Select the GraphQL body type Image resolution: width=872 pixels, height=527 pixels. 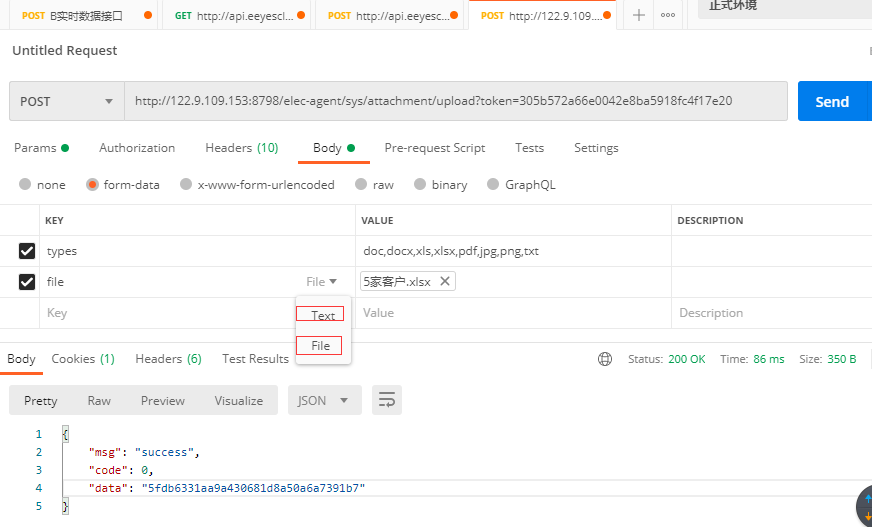(x=493, y=184)
